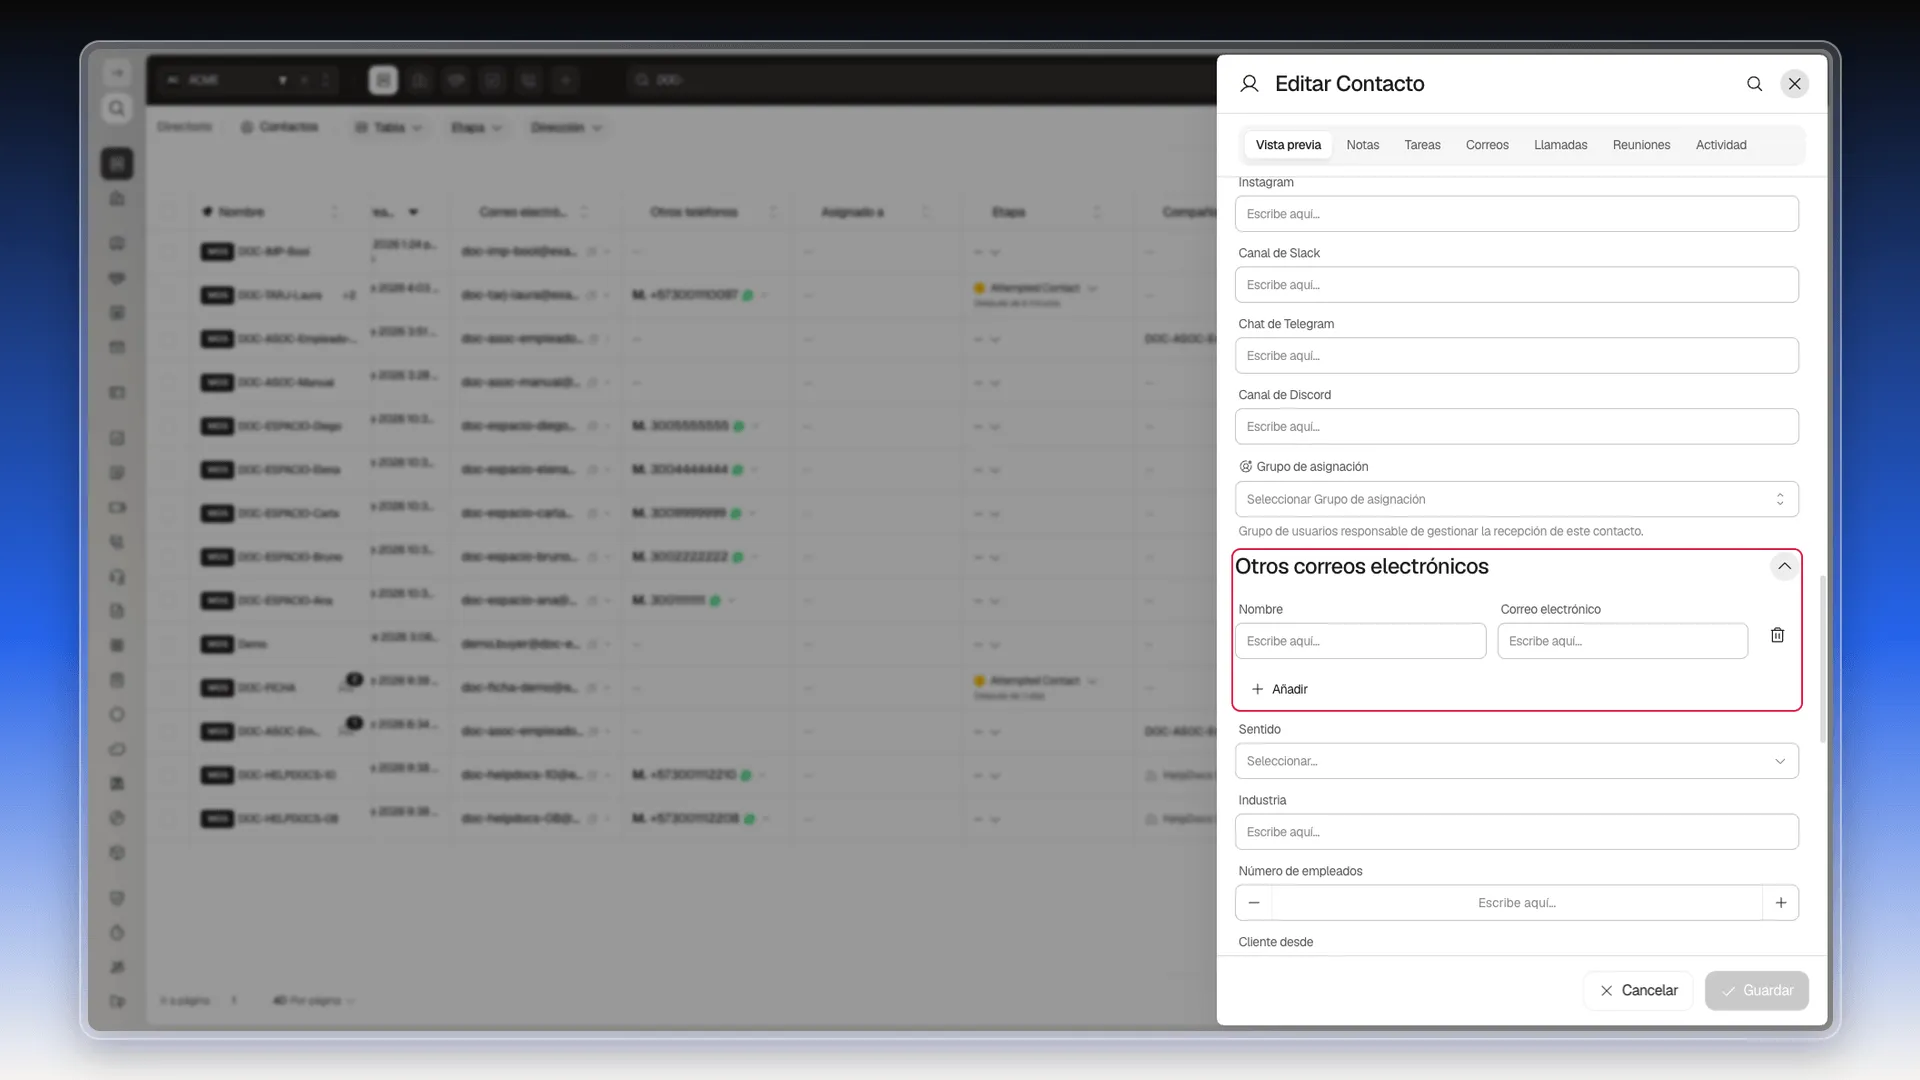
Task: Click the Guardar button
Action: pyautogui.click(x=1757, y=990)
